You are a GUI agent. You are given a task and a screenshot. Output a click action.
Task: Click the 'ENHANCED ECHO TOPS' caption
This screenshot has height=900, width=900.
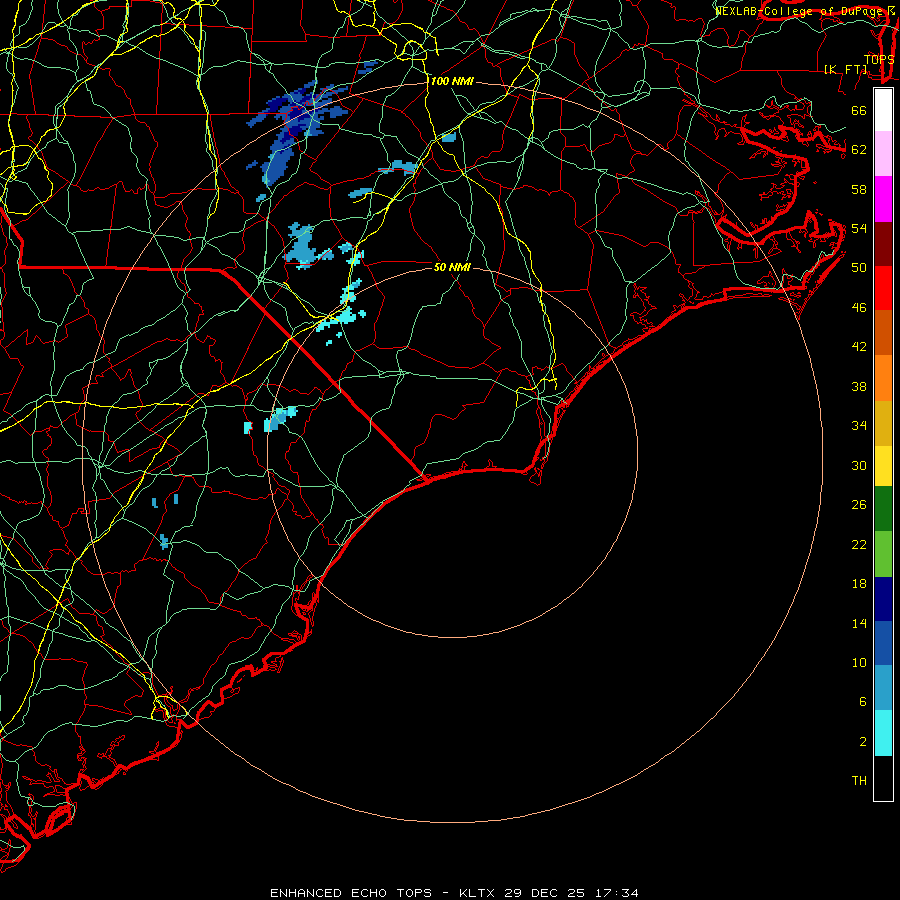point(351,893)
